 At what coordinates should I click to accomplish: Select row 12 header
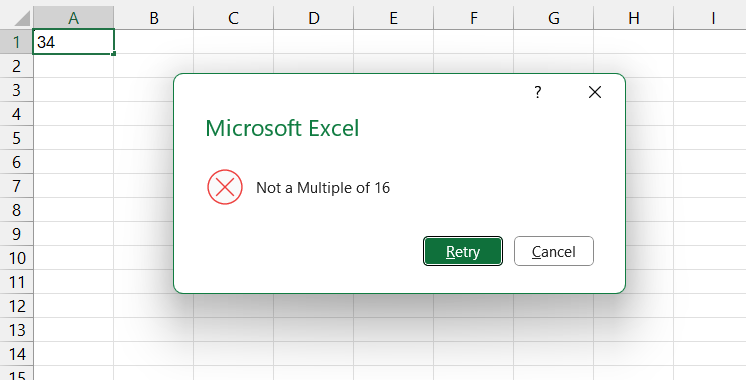click(17, 306)
